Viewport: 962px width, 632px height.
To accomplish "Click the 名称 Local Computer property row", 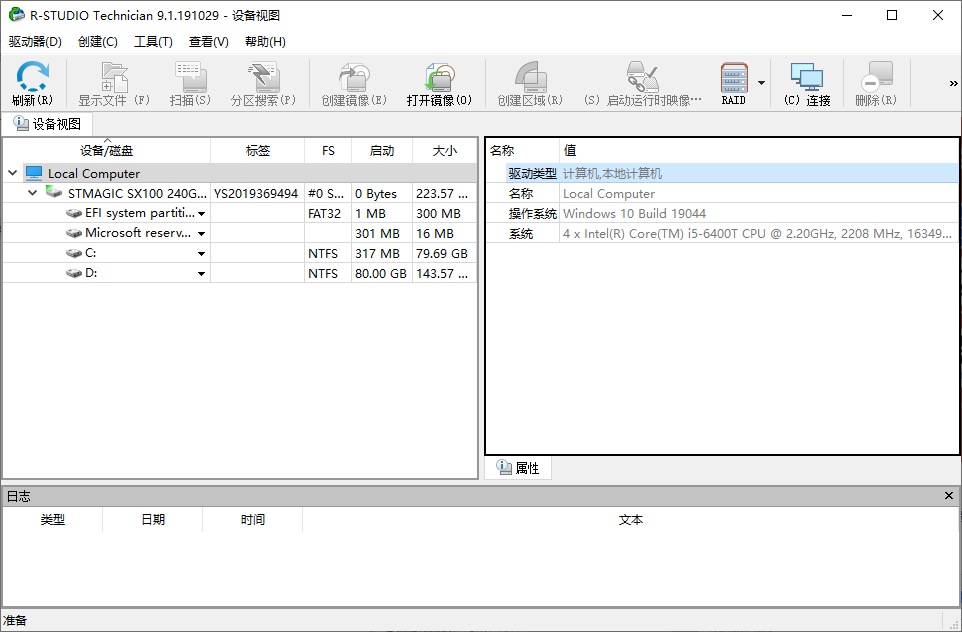I will pos(722,193).
